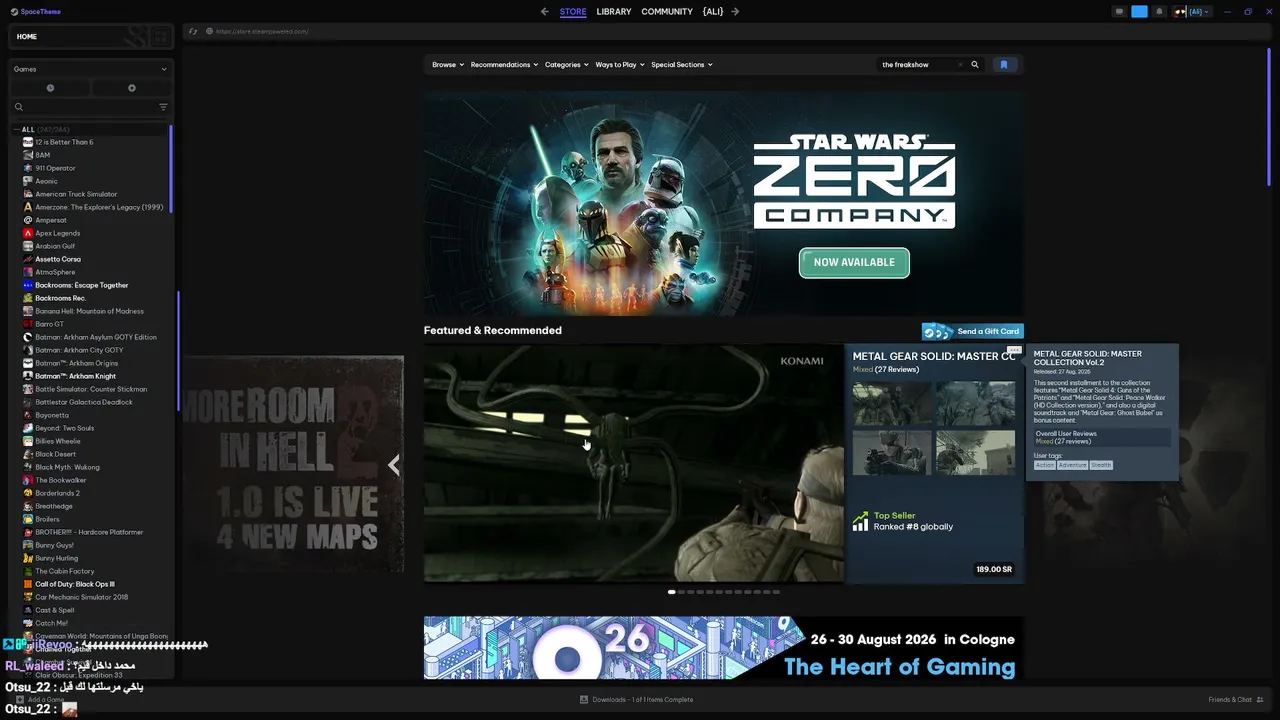Show previous featured game
Screen dimensions: 1280x720
click(x=394, y=465)
